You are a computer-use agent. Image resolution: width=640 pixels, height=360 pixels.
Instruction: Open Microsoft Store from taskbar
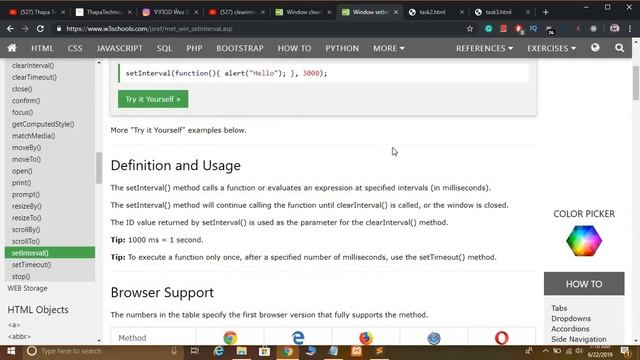(264, 351)
